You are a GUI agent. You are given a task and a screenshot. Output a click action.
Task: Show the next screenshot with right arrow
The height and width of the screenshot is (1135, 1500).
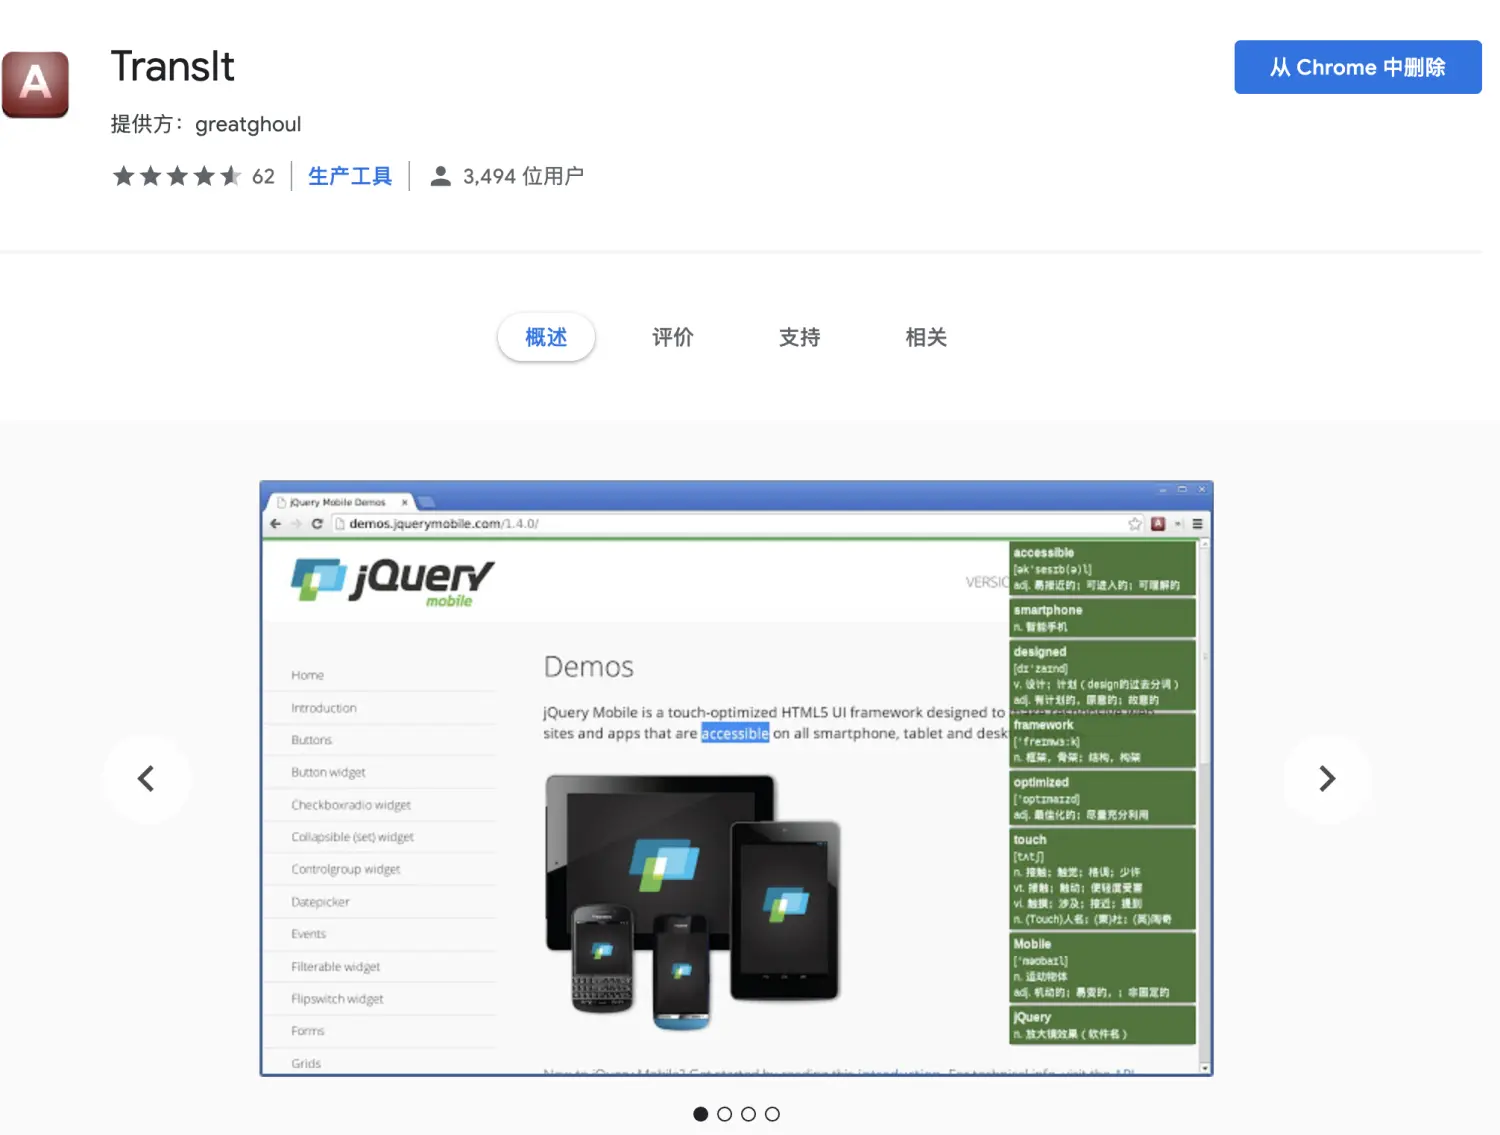point(1327,779)
